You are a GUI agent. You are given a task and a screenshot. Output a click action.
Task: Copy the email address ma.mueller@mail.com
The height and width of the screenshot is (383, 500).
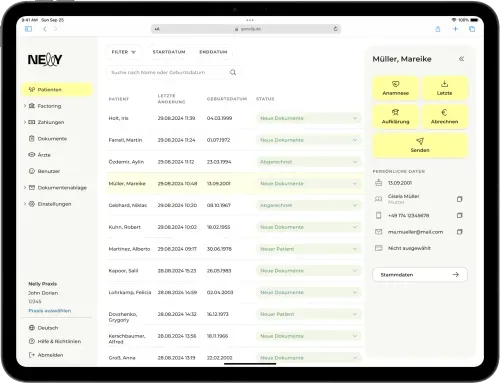(x=459, y=232)
